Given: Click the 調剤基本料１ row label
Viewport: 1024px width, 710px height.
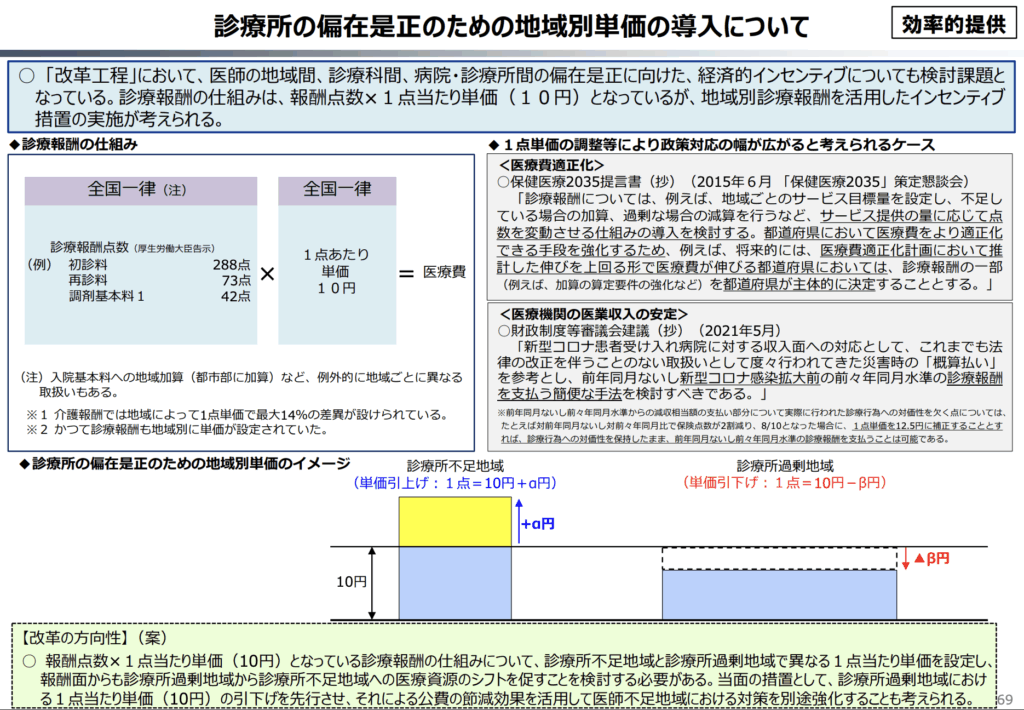Looking at the screenshot, I should [106, 296].
